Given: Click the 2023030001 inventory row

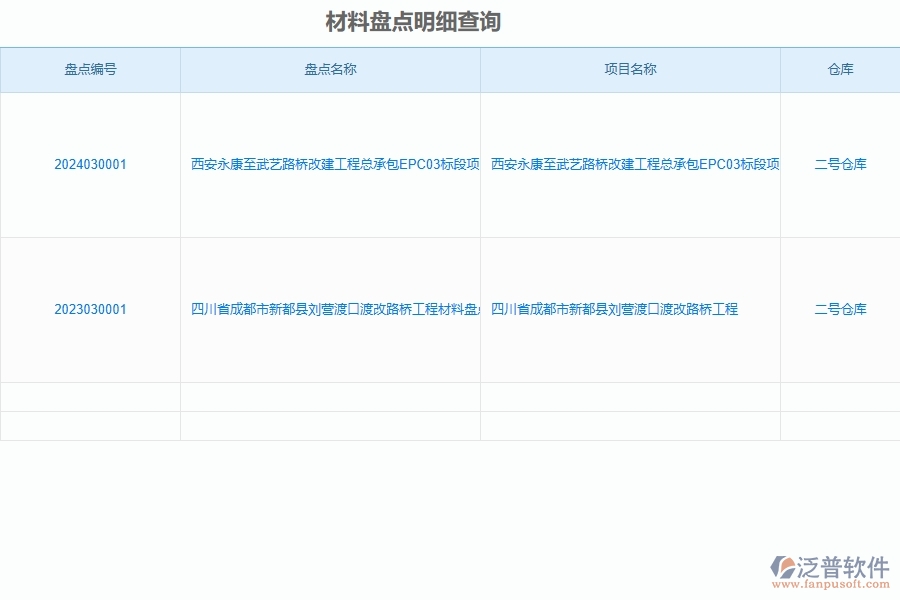Looking at the screenshot, I should 450,308.
